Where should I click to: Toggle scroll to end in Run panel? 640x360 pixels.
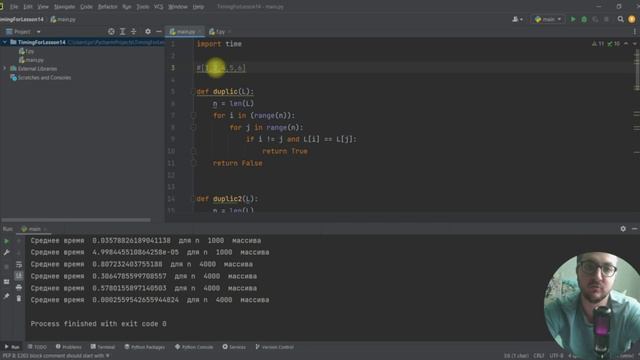coord(19,276)
